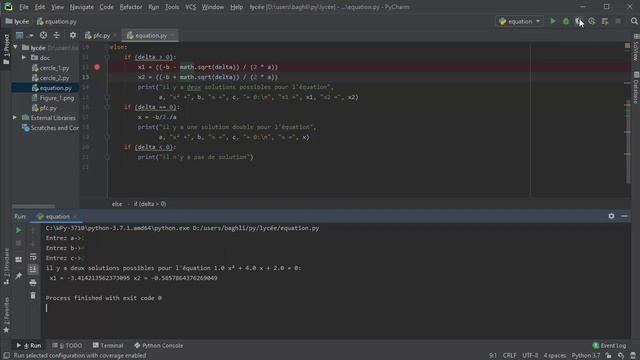
Task: Click the Stop square in the top toolbar
Action: point(618,21)
